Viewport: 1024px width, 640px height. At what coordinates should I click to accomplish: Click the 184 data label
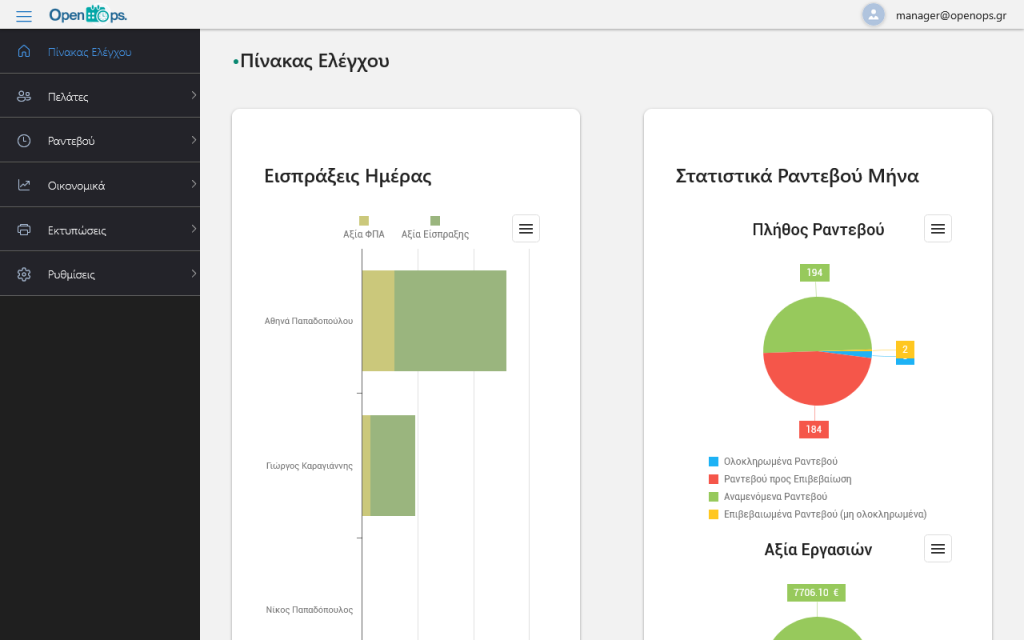pyautogui.click(x=814, y=429)
